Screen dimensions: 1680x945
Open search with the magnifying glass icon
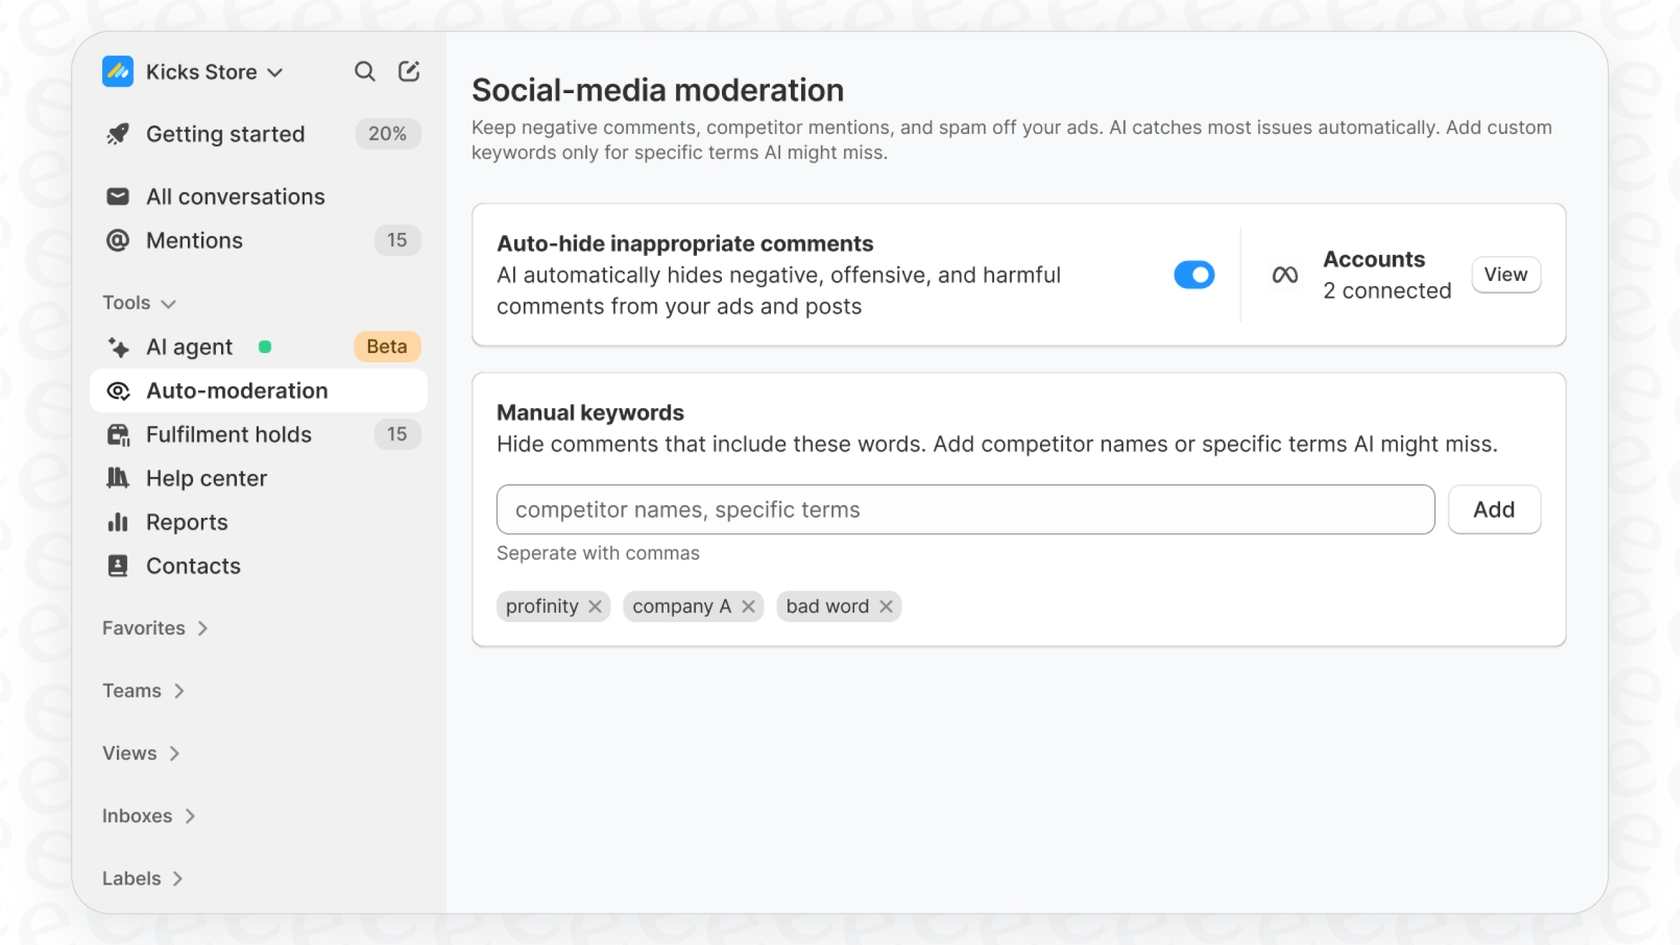(x=365, y=71)
